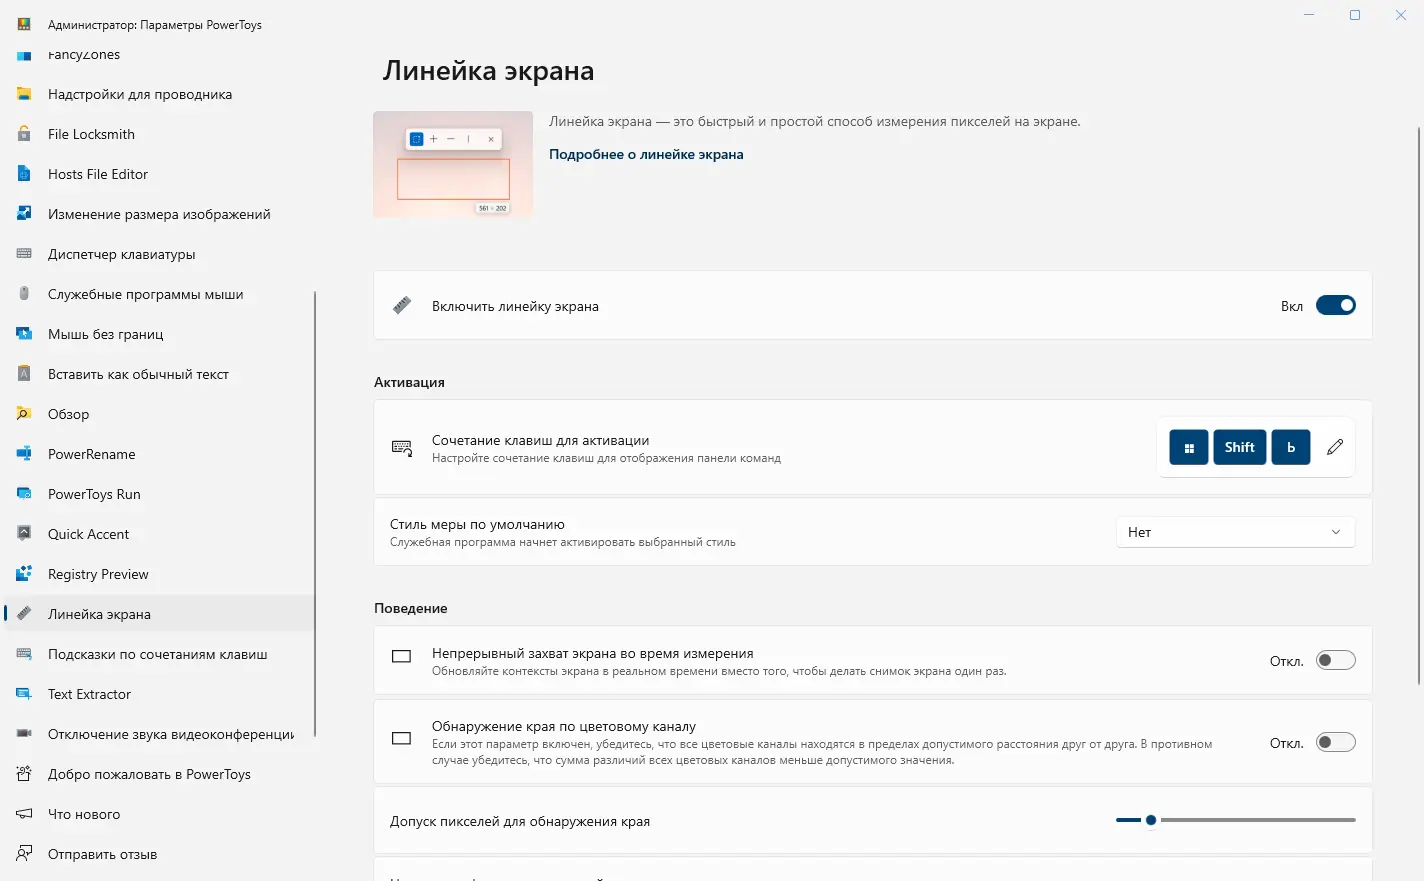Screen dimensions: 1424x881
Task: Click the pixel tolerance slider track
Action: point(1256,820)
